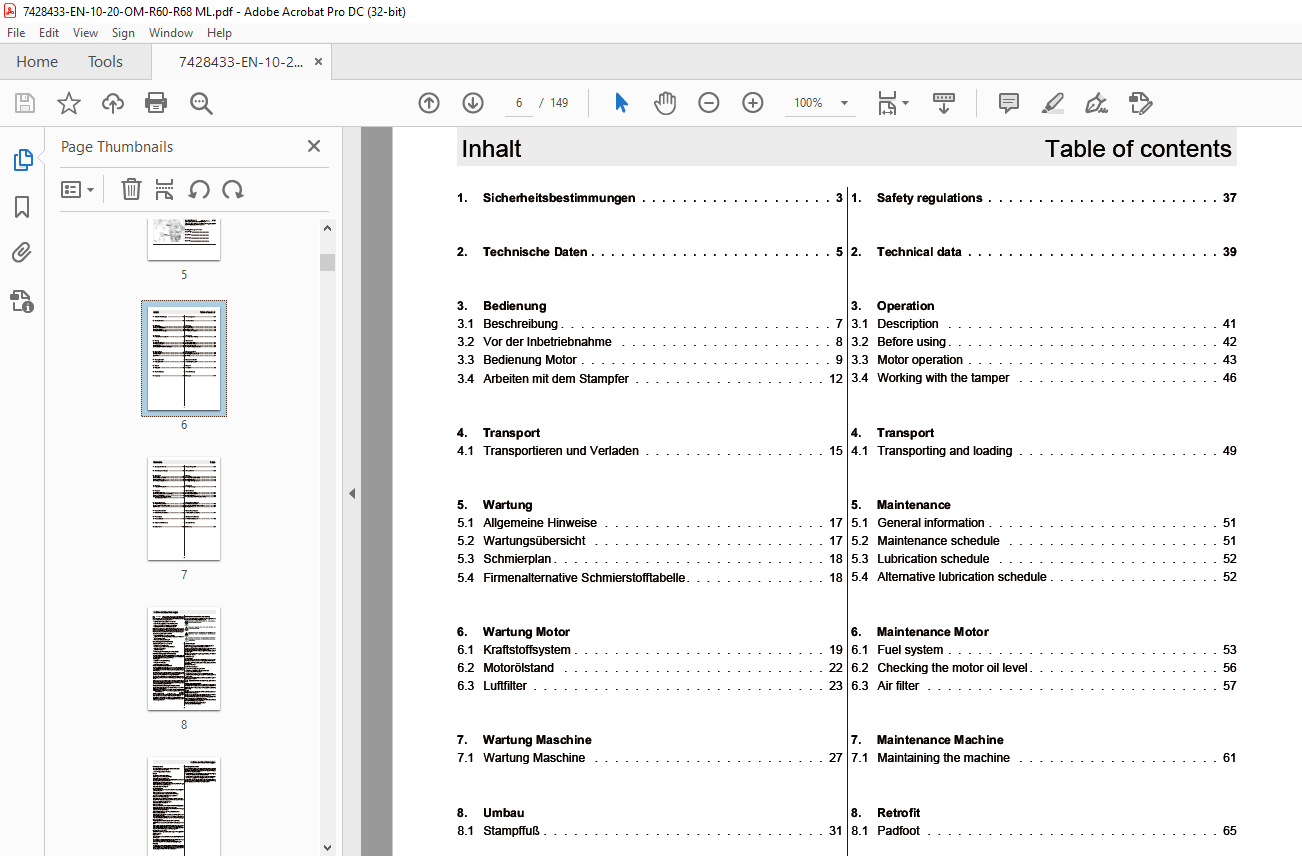Screen dimensions: 1302x856
Task: Click '8.1 Padfoot' entry
Action: pos(1044,831)
